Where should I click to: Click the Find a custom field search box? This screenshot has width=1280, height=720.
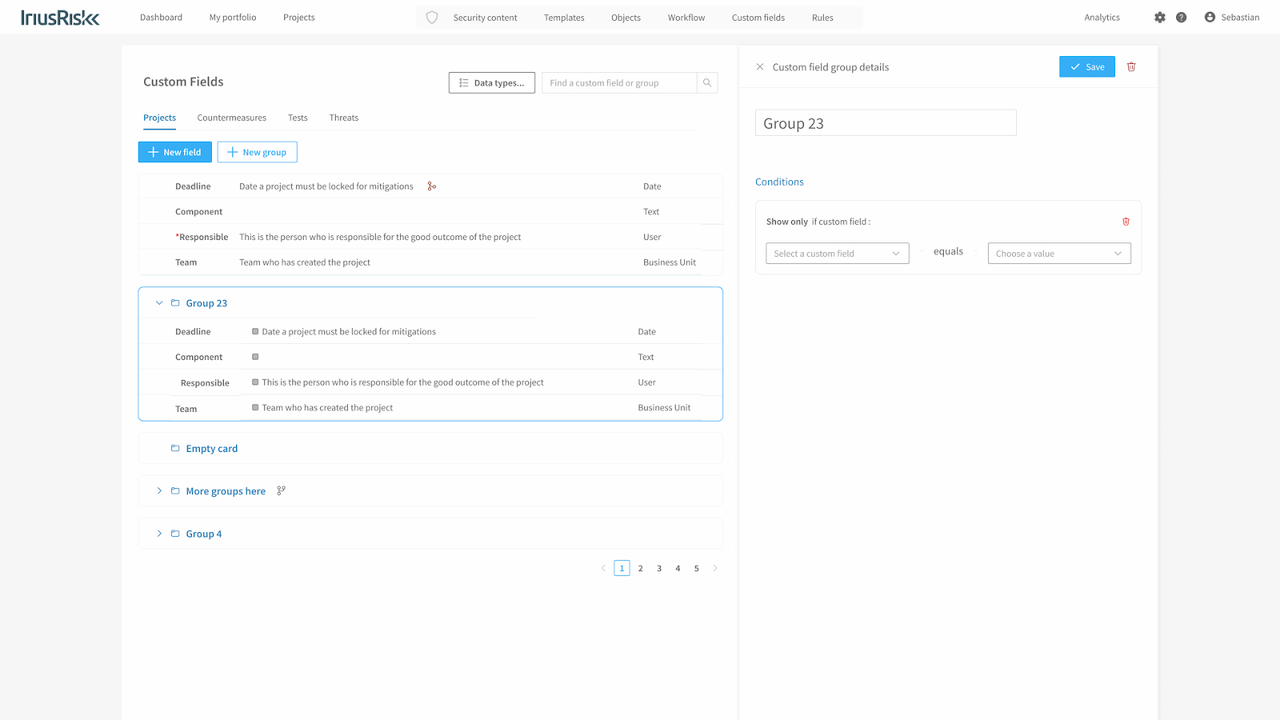619,83
